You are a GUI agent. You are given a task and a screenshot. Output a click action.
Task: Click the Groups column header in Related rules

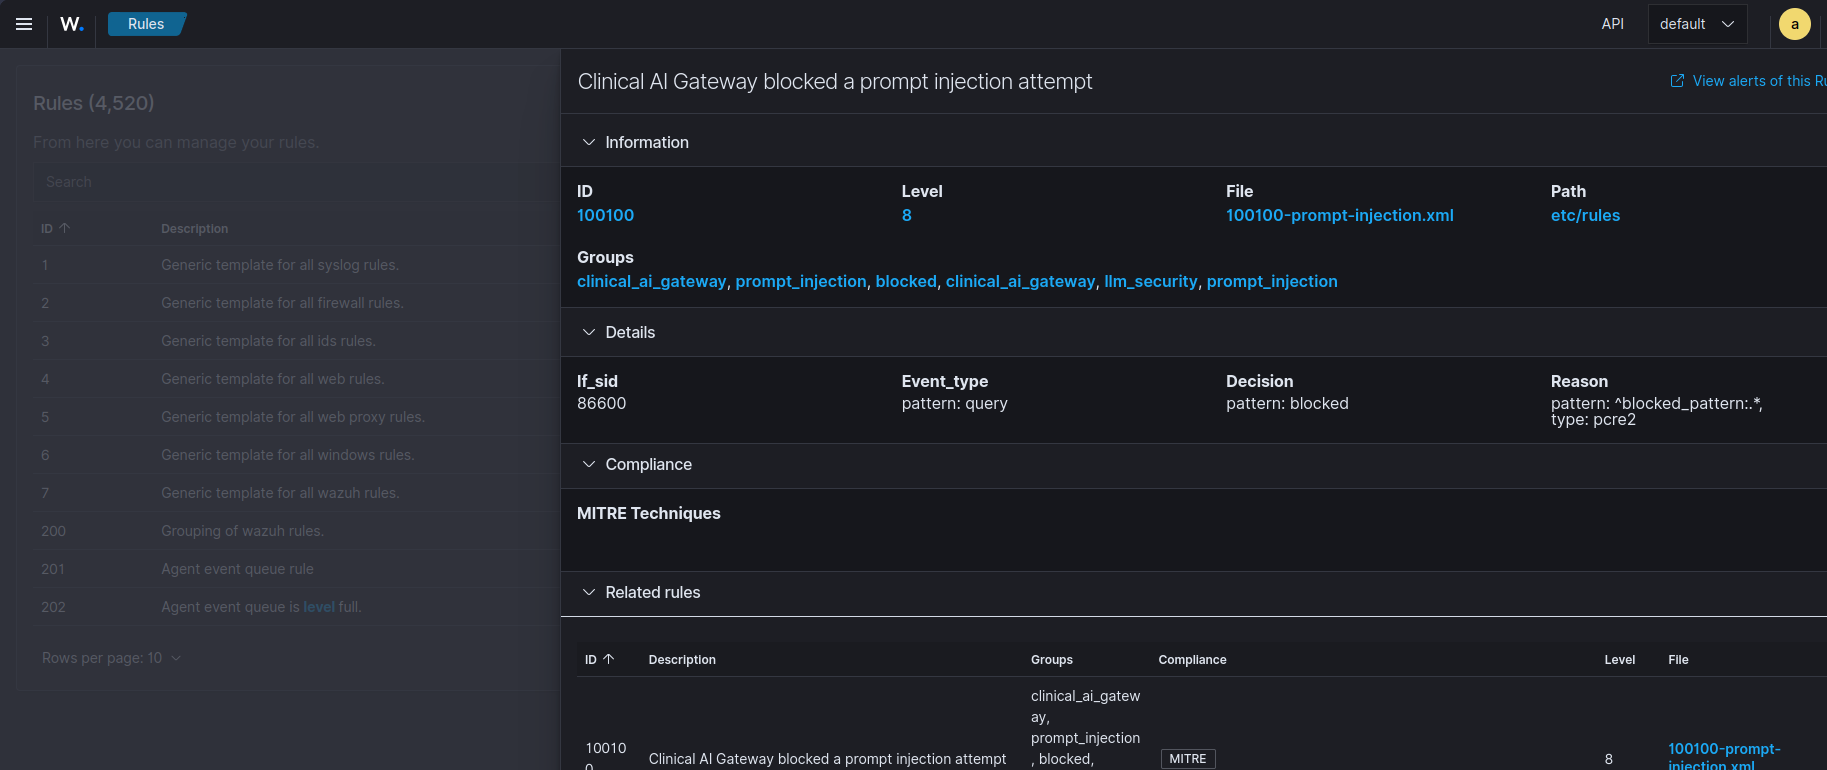[x=1052, y=660]
